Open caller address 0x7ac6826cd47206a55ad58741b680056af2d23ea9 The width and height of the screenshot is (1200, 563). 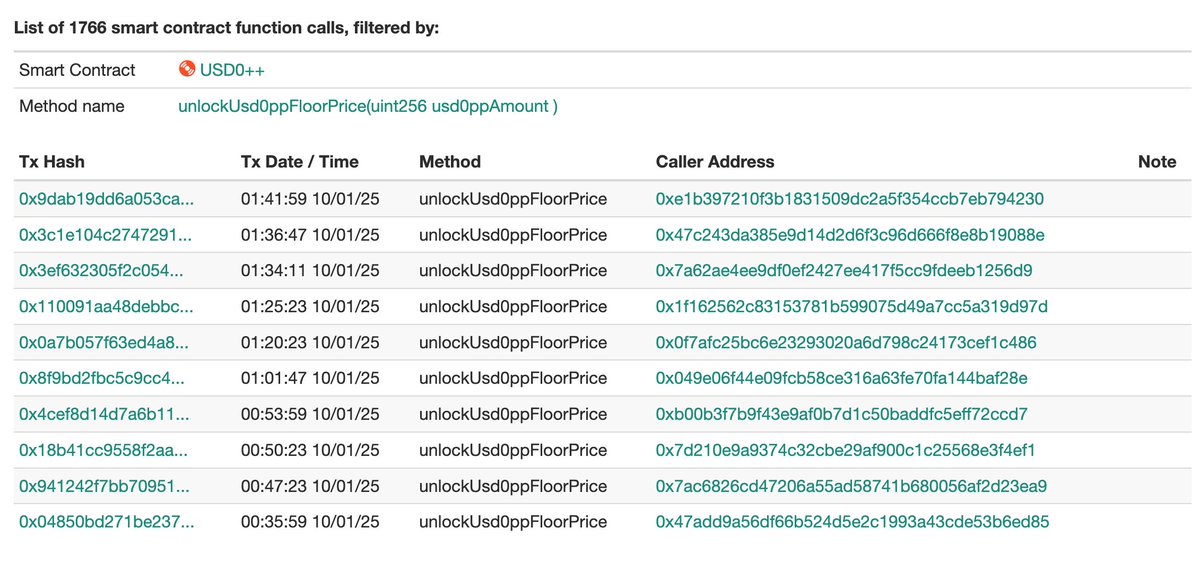851,486
